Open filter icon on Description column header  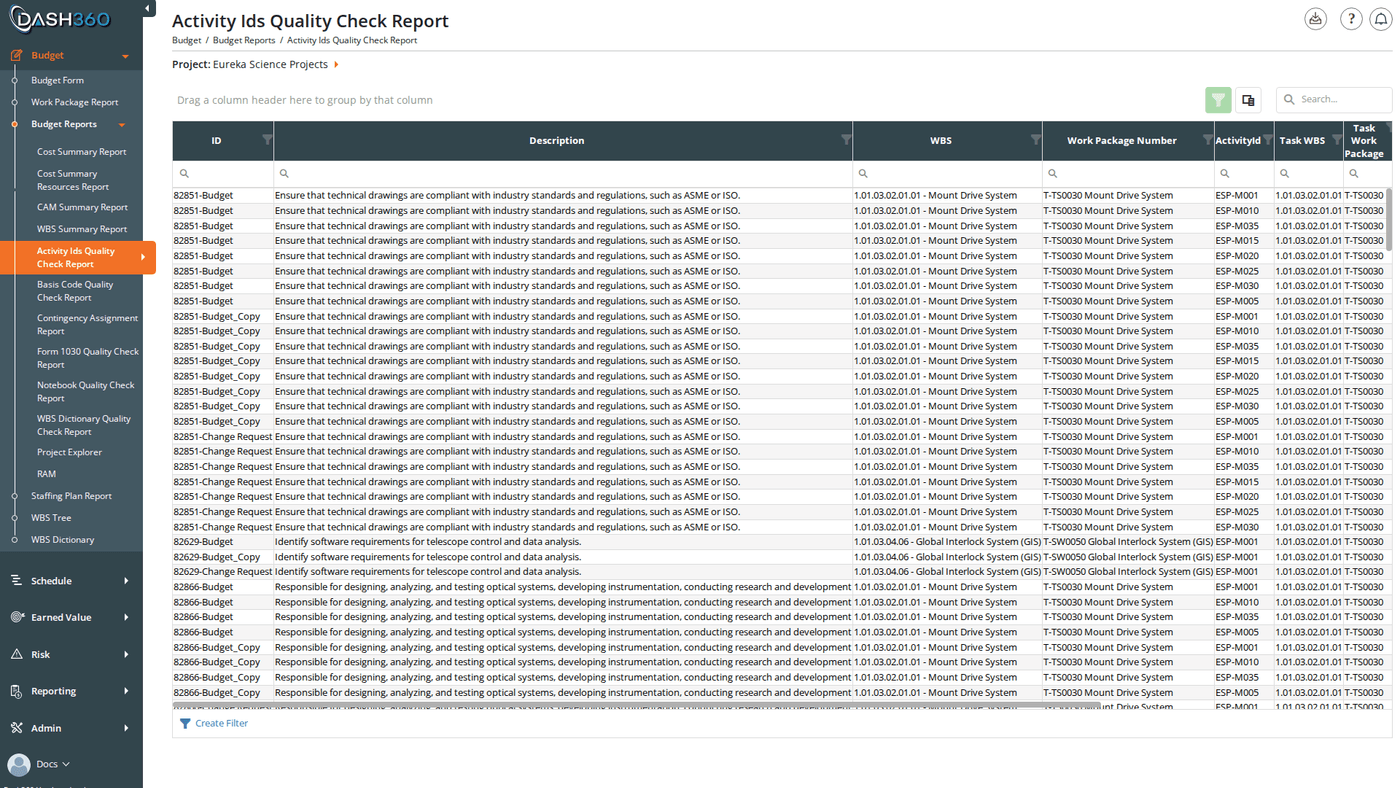tap(846, 140)
